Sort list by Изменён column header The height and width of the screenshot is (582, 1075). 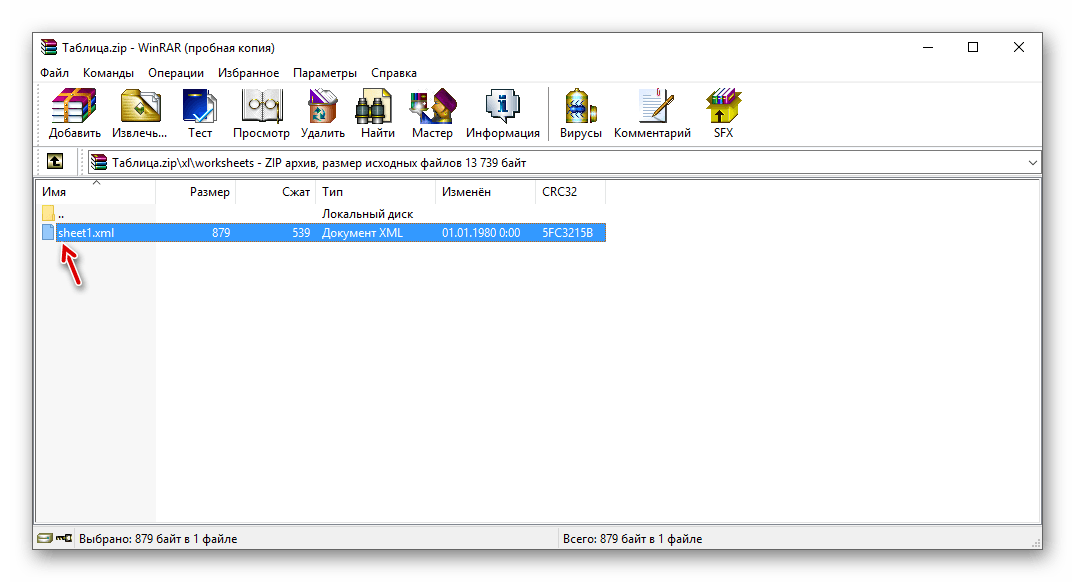tap(464, 192)
